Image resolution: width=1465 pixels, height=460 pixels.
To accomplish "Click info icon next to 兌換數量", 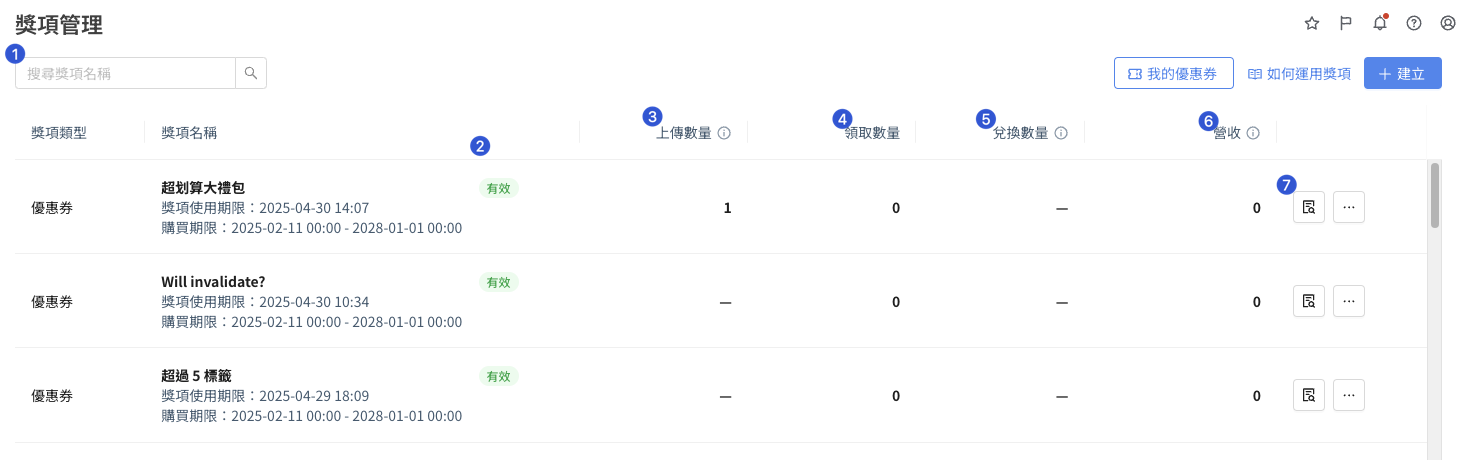I will pos(1061,133).
